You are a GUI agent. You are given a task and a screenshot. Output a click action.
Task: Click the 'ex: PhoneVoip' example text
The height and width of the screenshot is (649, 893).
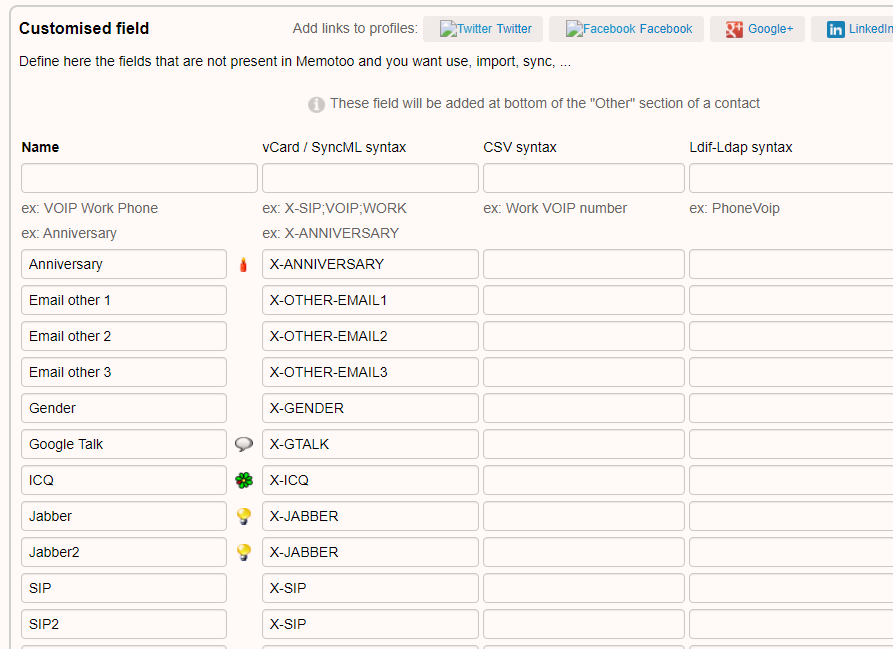coord(734,208)
